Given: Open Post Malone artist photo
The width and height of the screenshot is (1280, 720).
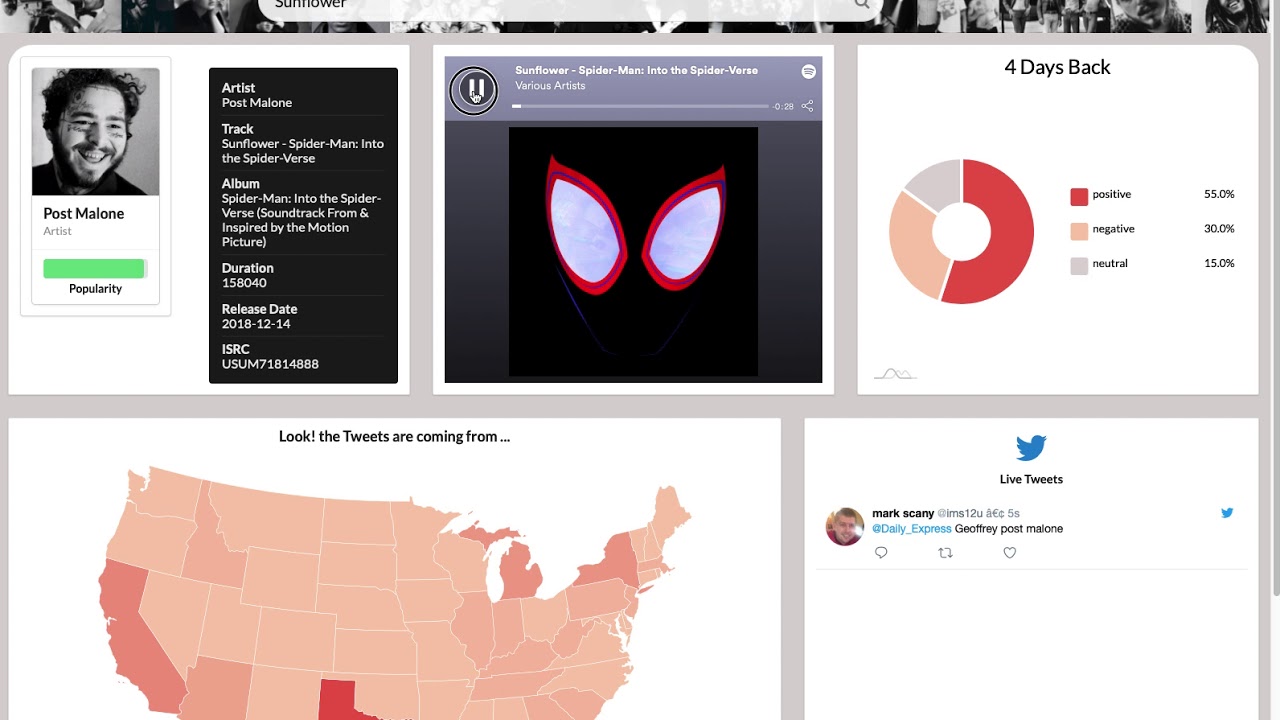Looking at the screenshot, I should [x=95, y=132].
